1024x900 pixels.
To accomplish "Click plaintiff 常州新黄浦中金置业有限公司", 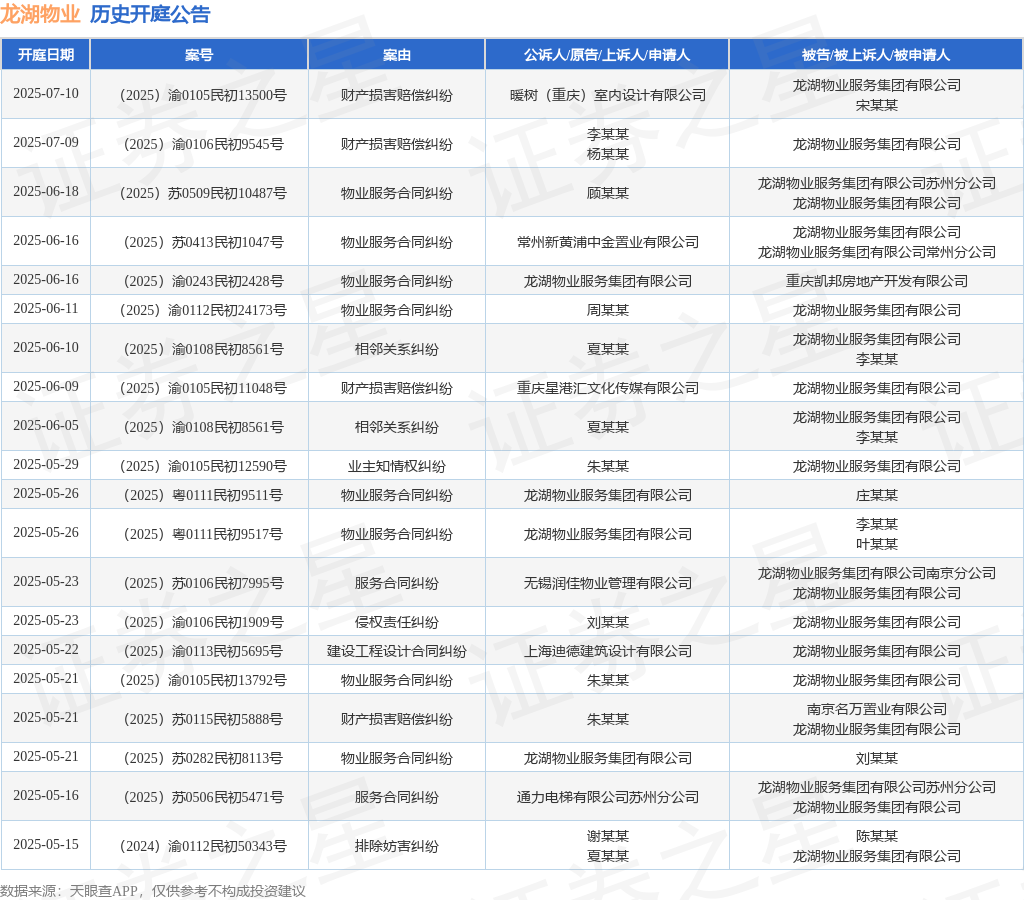I will pos(607,242).
